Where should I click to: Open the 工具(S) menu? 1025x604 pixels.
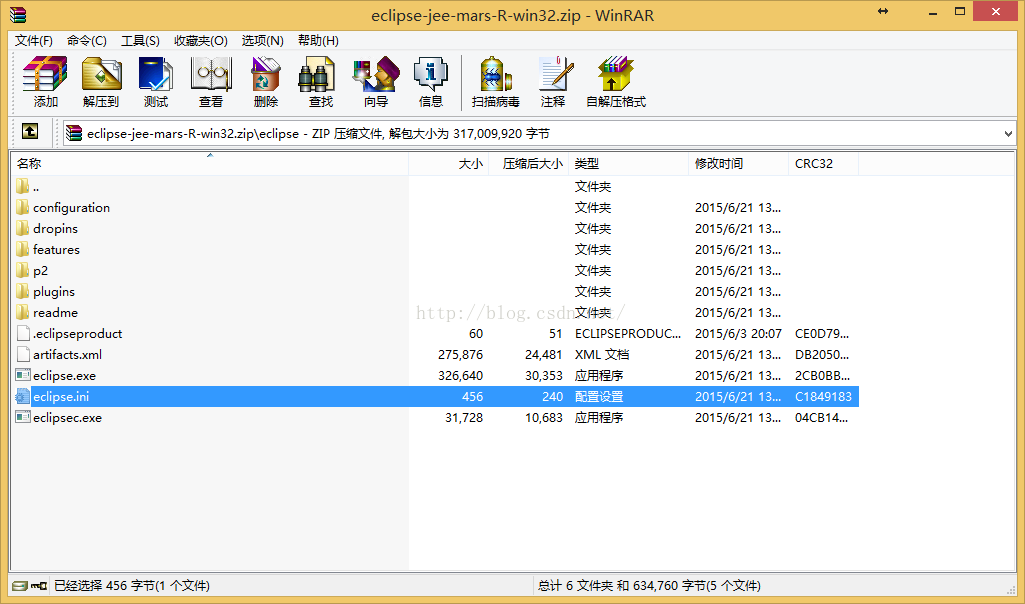point(140,41)
